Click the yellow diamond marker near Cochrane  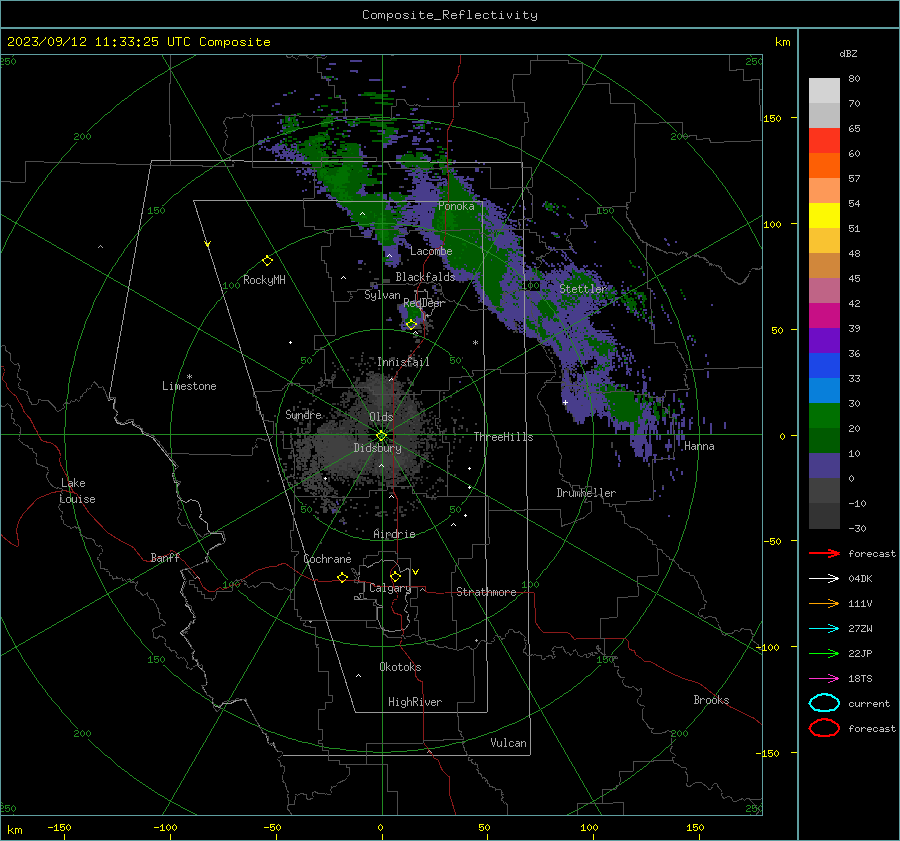tap(342, 577)
